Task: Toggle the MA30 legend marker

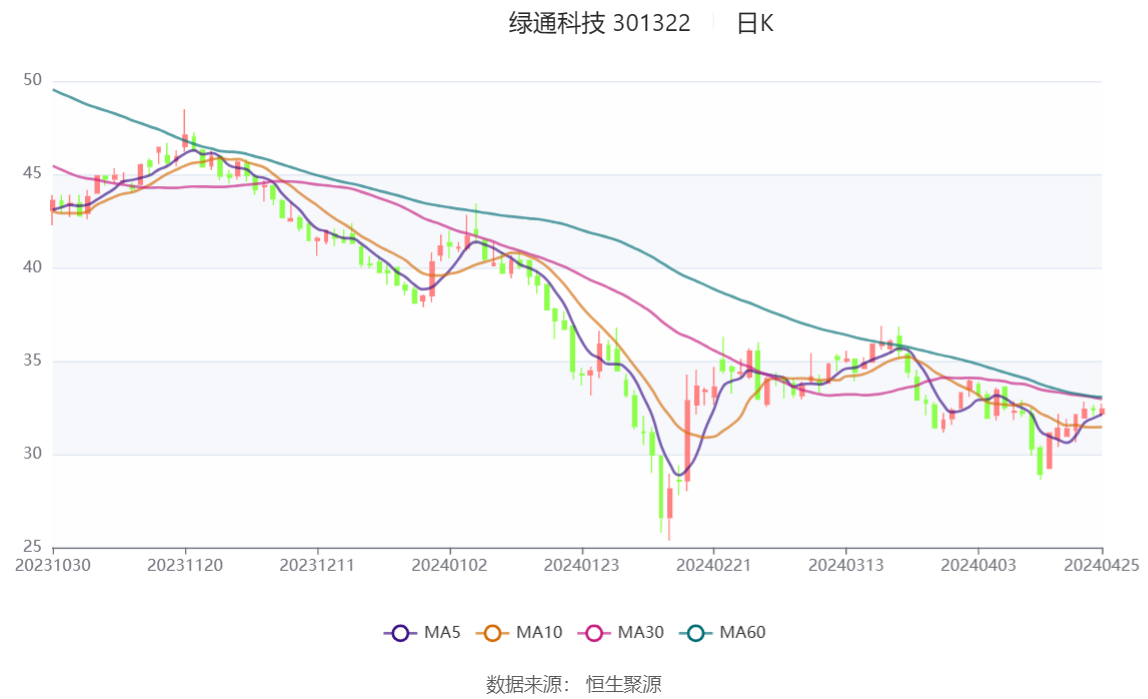Action: [x=594, y=633]
